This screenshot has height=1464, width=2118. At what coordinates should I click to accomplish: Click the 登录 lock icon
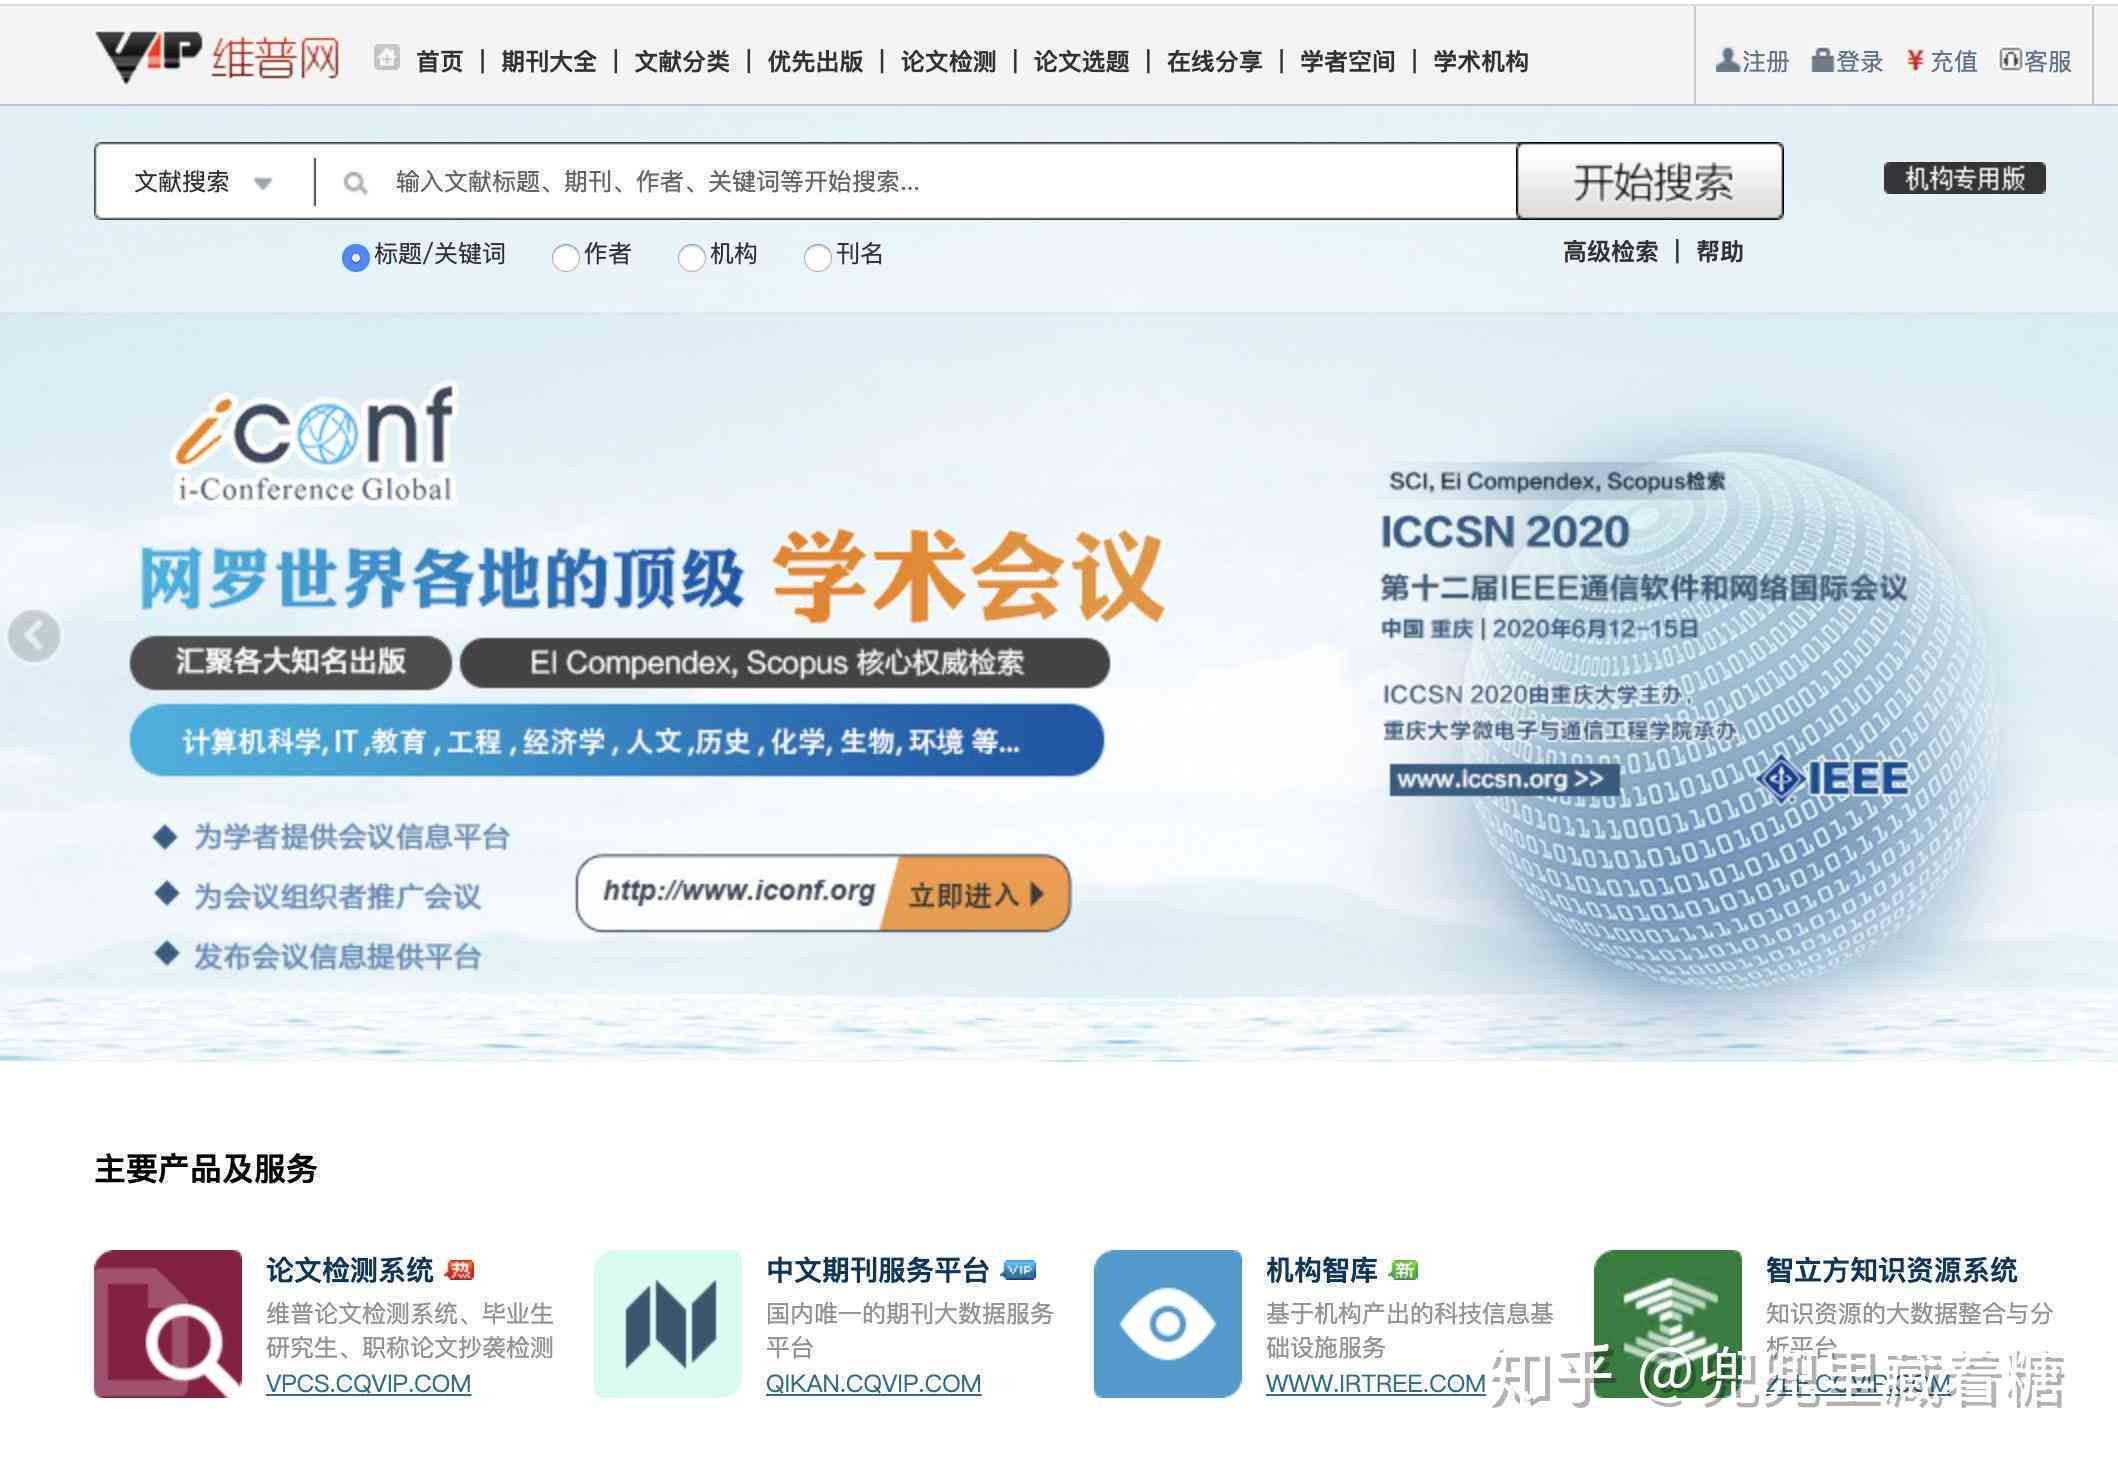click(1822, 60)
